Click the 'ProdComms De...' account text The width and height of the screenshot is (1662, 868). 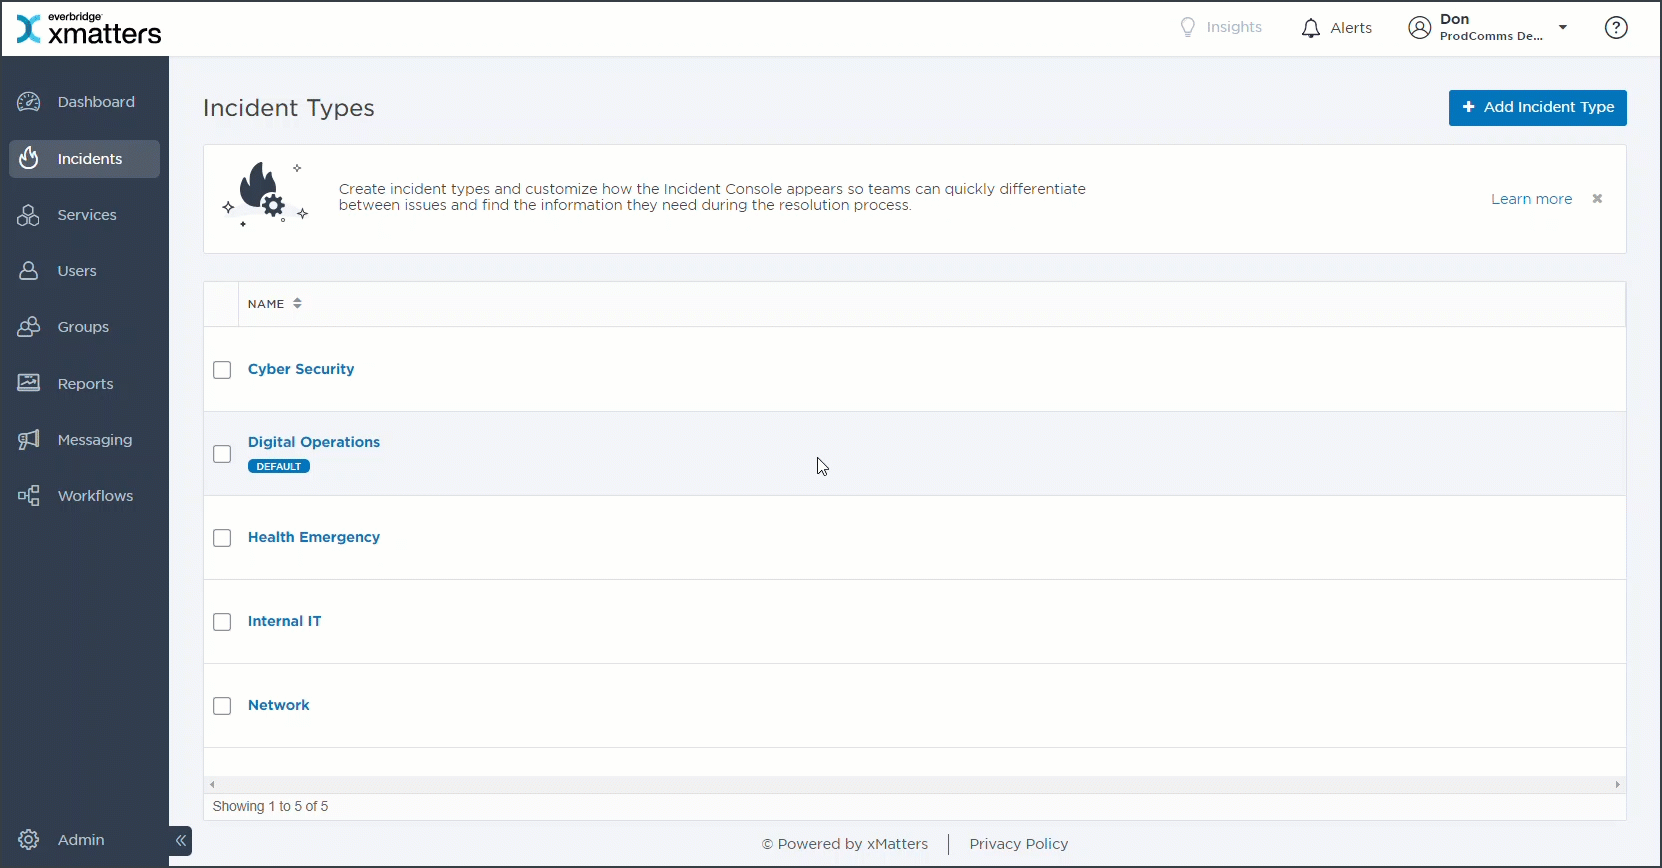point(1491,36)
